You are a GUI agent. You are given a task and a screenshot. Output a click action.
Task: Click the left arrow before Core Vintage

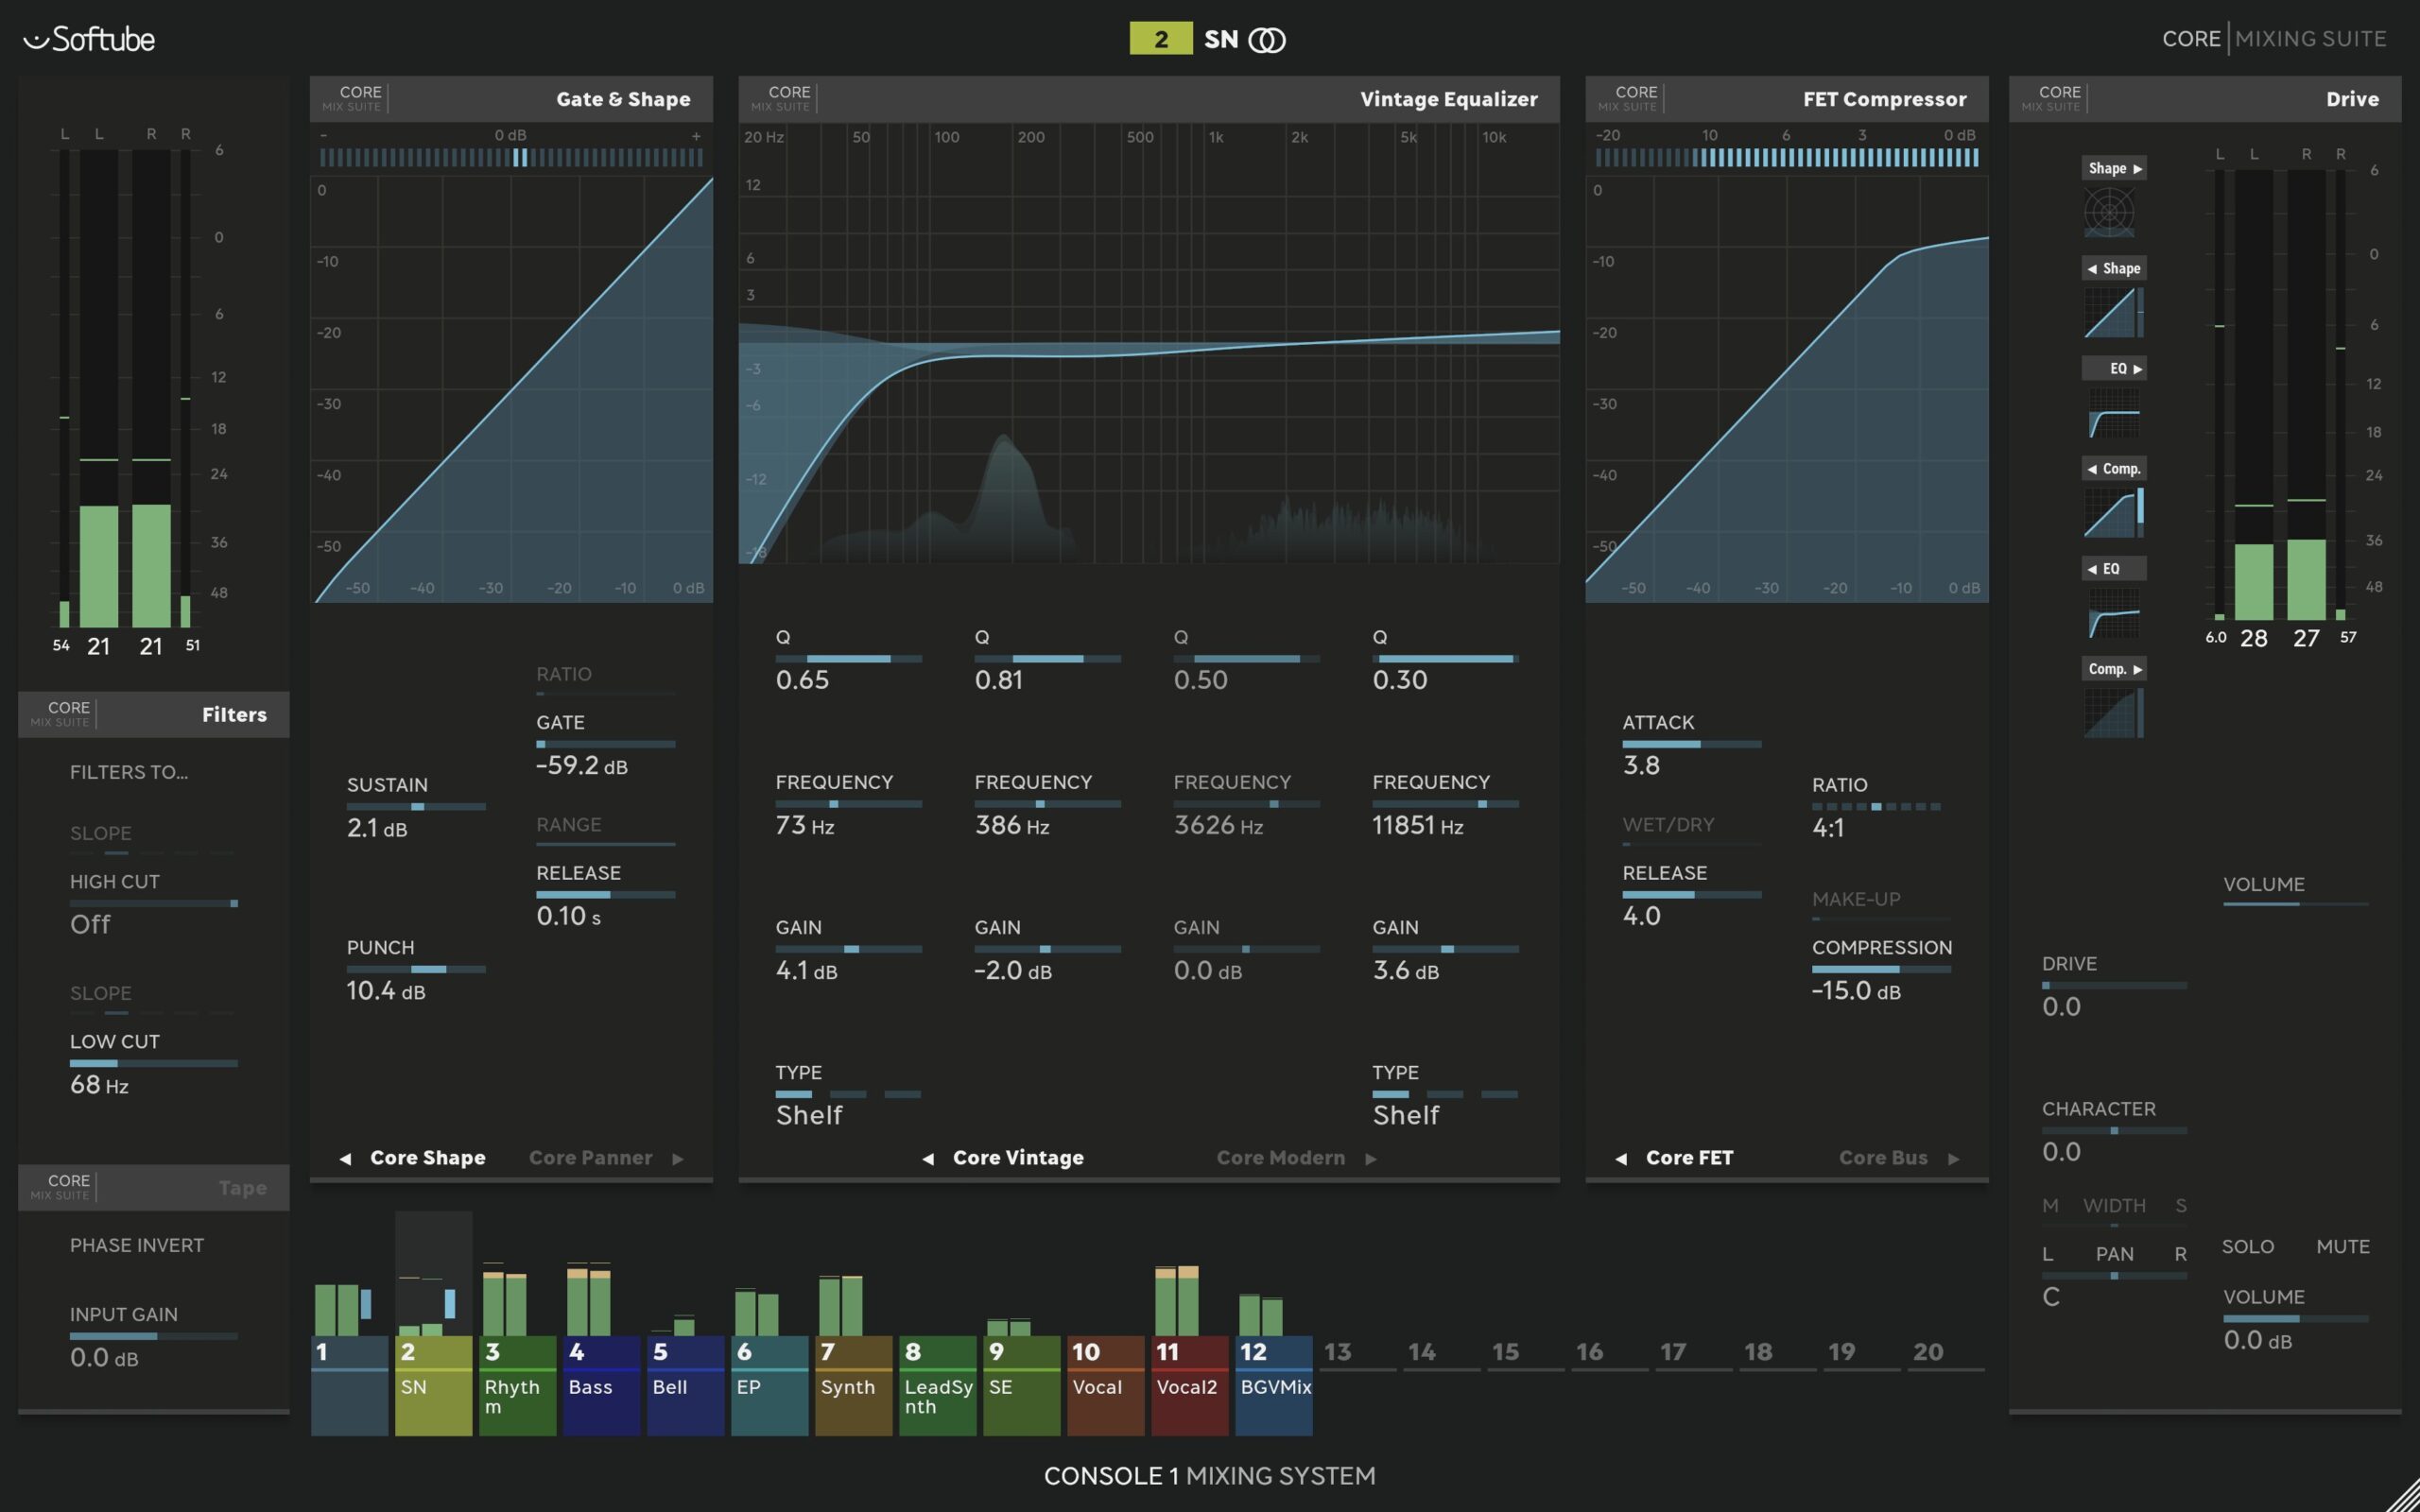click(x=928, y=1158)
